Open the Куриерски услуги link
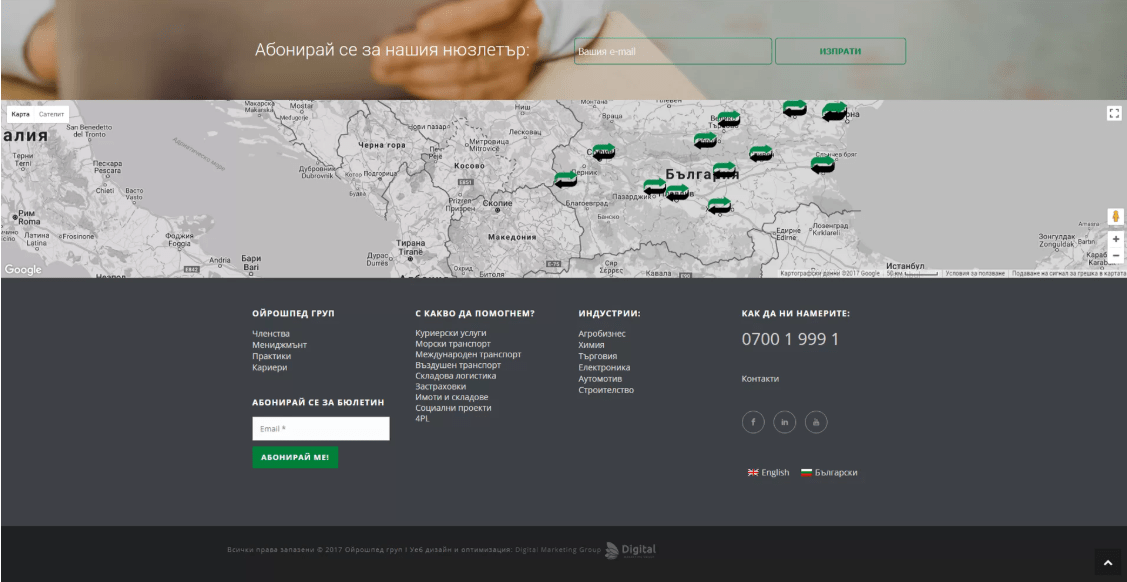This screenshot has height=582, width=1127. (451, 333)
